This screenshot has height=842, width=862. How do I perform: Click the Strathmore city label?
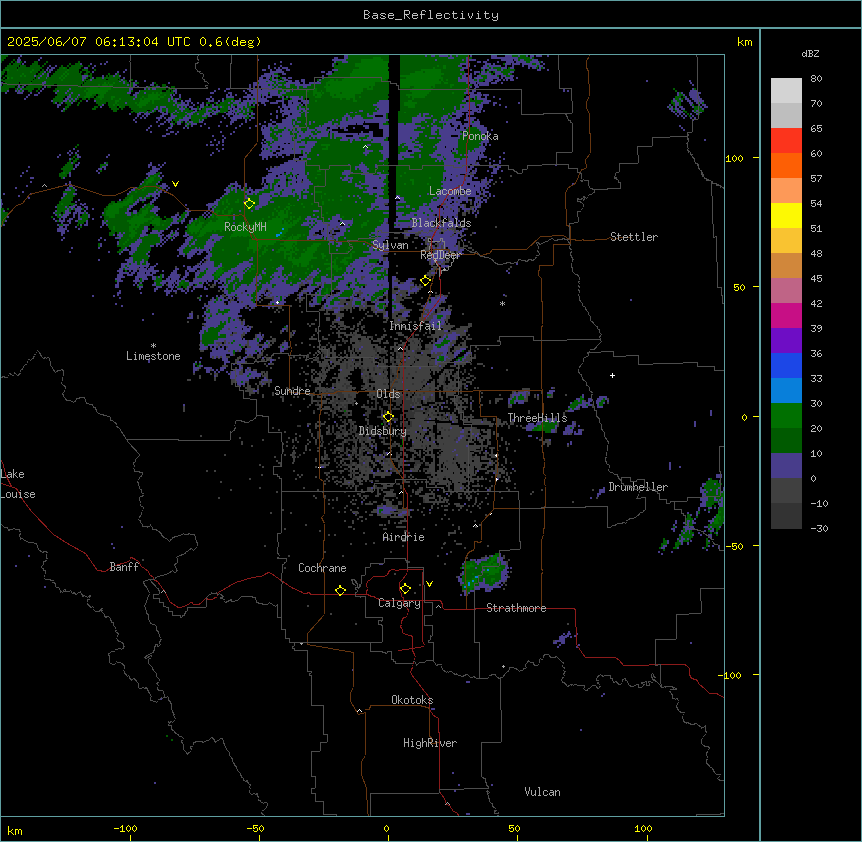(516, 608)
